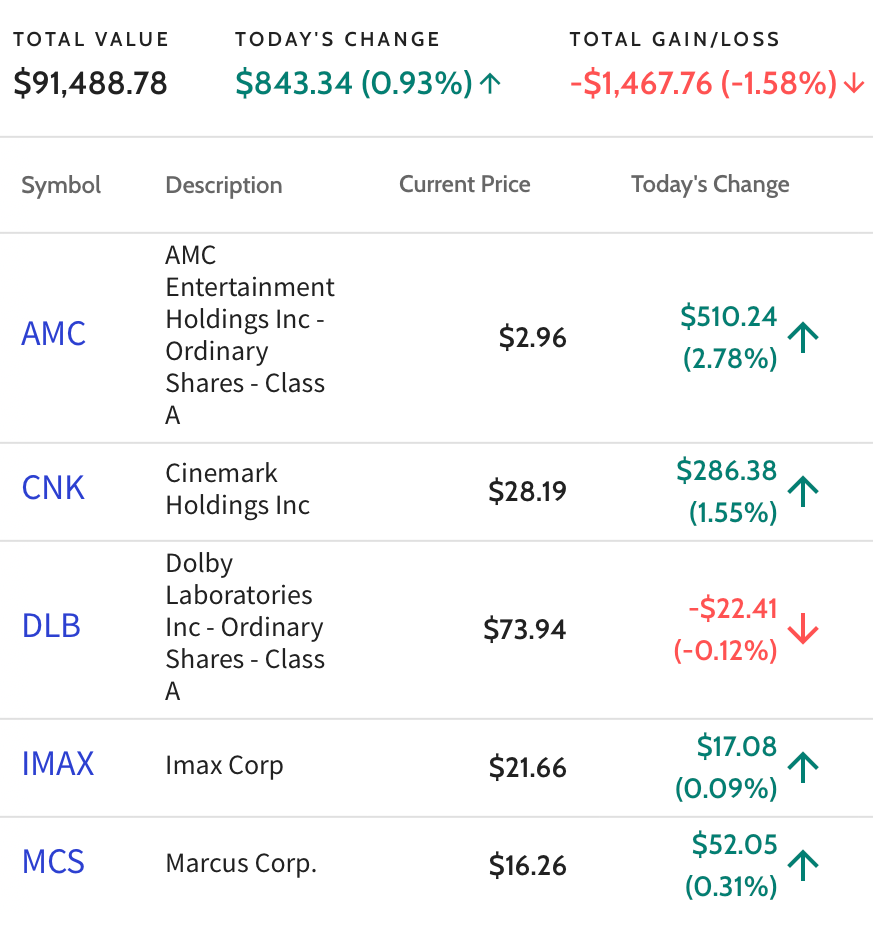Open the IMAX ticker symbol link
This screenshot has height=929, width=873.
tap(58, 764)
